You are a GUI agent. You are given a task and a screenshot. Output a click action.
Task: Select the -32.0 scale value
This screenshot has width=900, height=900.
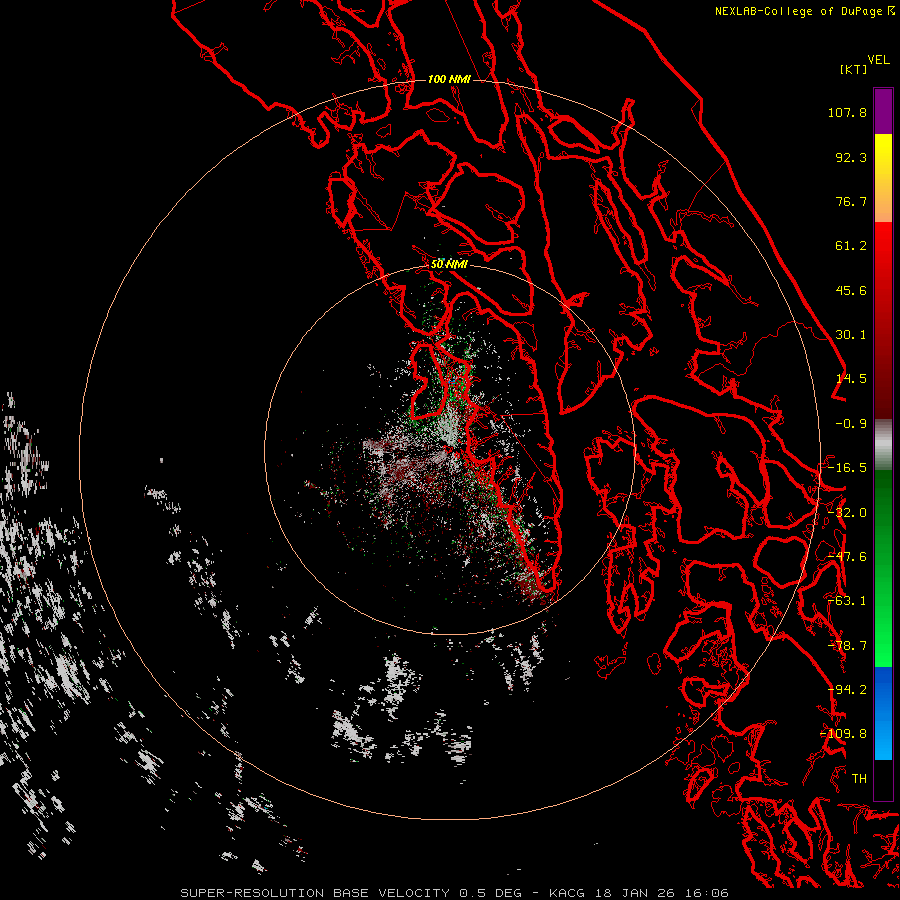click(847, 513)
